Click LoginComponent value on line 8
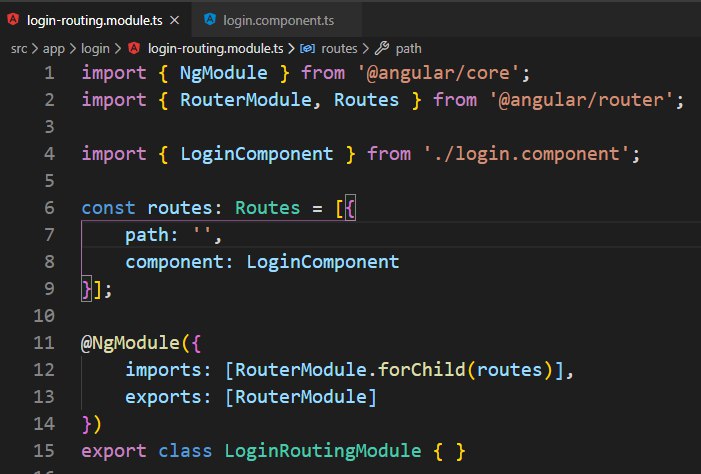Screen dimensions: 701x474 (322, 262)
